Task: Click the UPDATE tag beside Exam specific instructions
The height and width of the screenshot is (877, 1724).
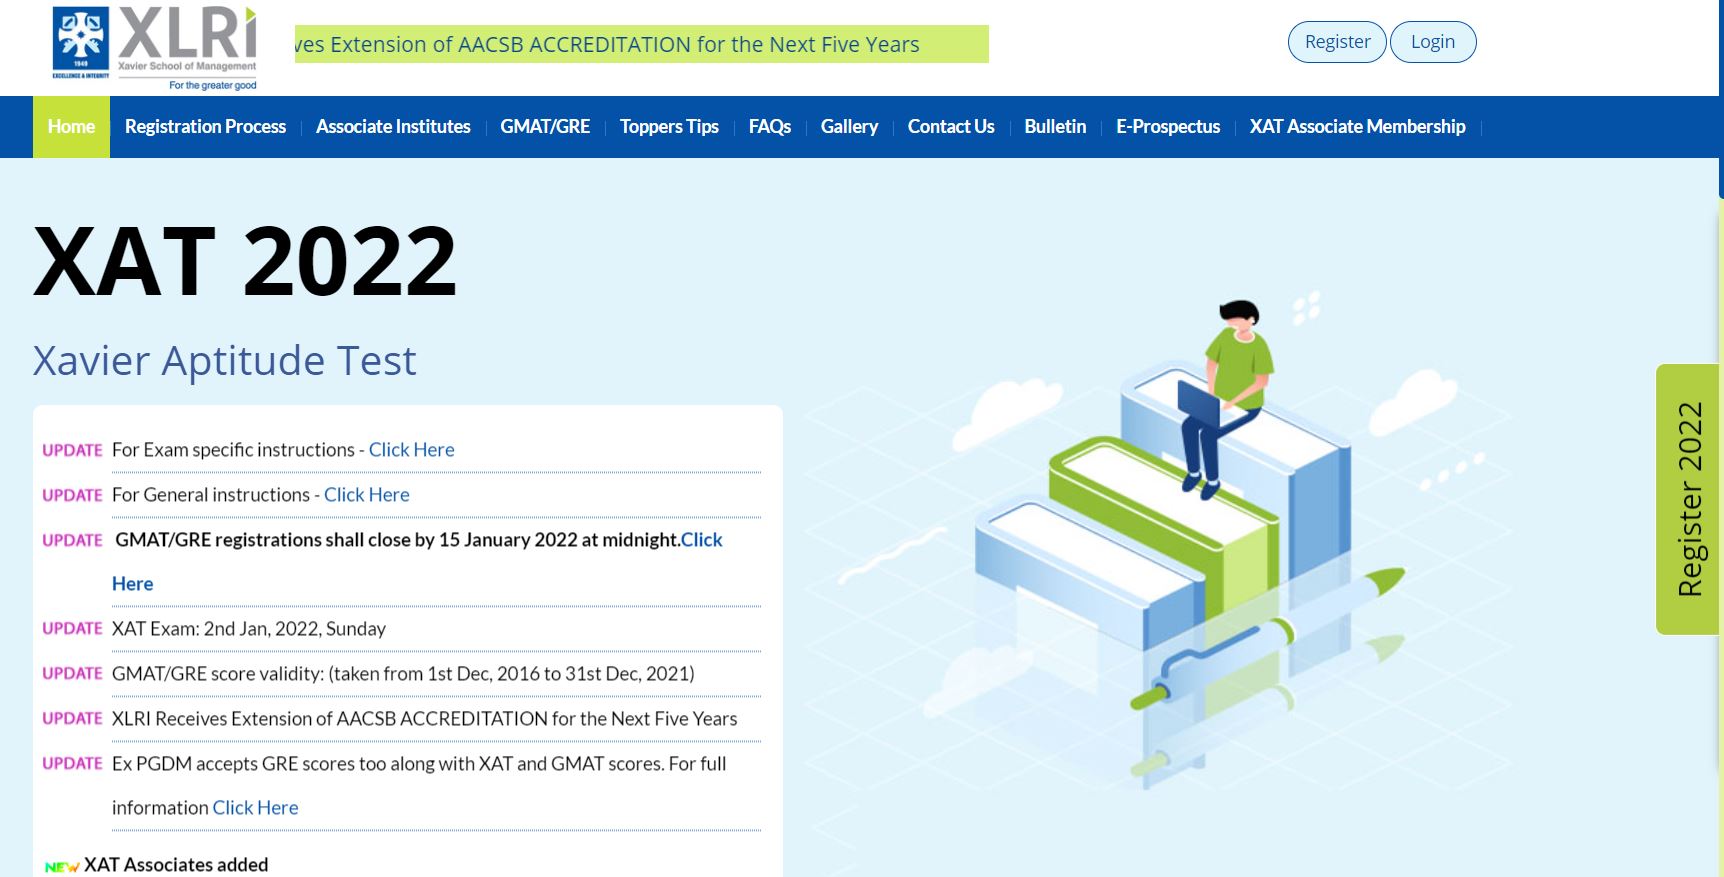Action: pyautogui.click(x=72, y=450)
